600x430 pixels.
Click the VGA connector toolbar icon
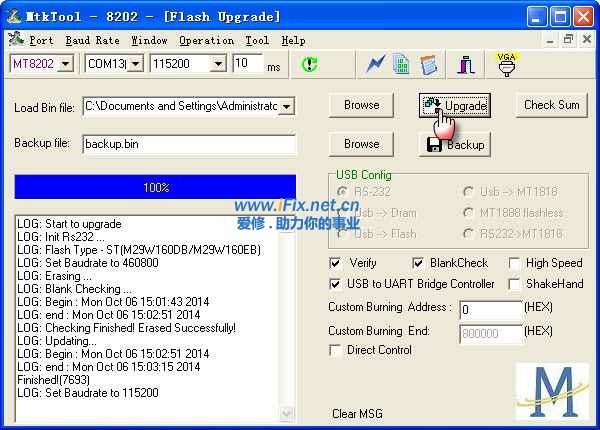click(x=506, y=64)
